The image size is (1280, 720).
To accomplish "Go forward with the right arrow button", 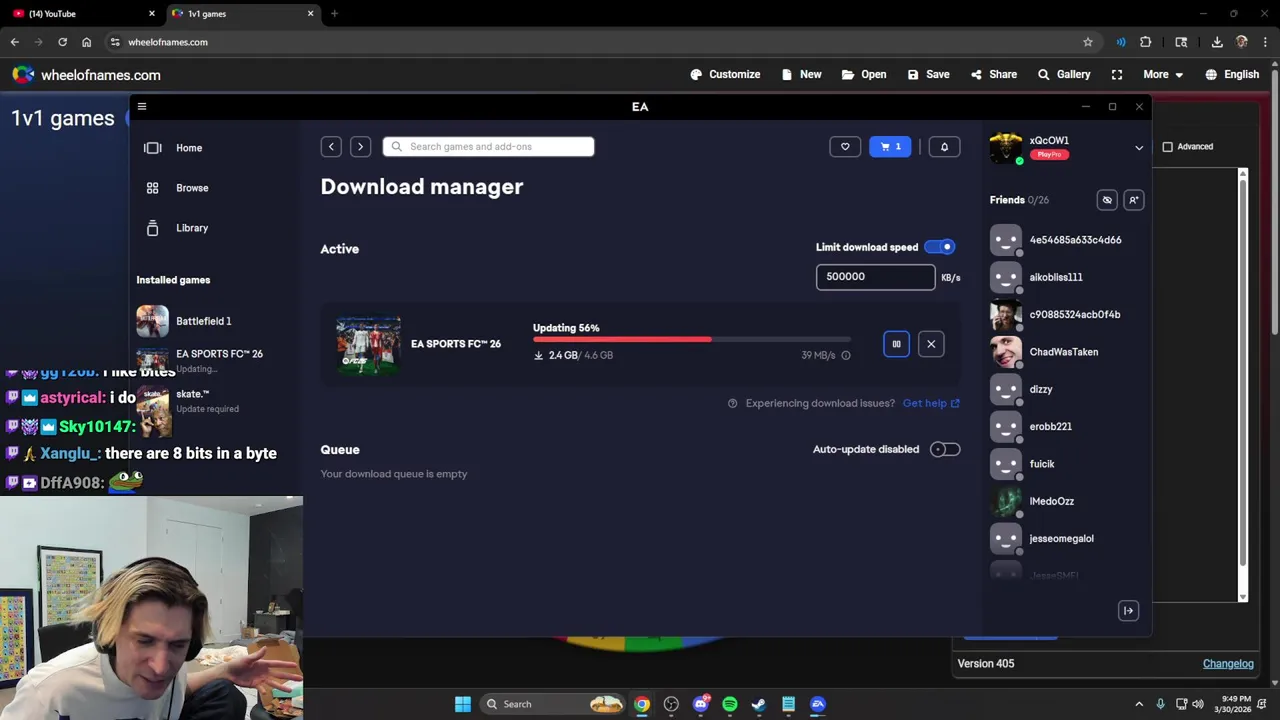I will [x=360, y=147].
